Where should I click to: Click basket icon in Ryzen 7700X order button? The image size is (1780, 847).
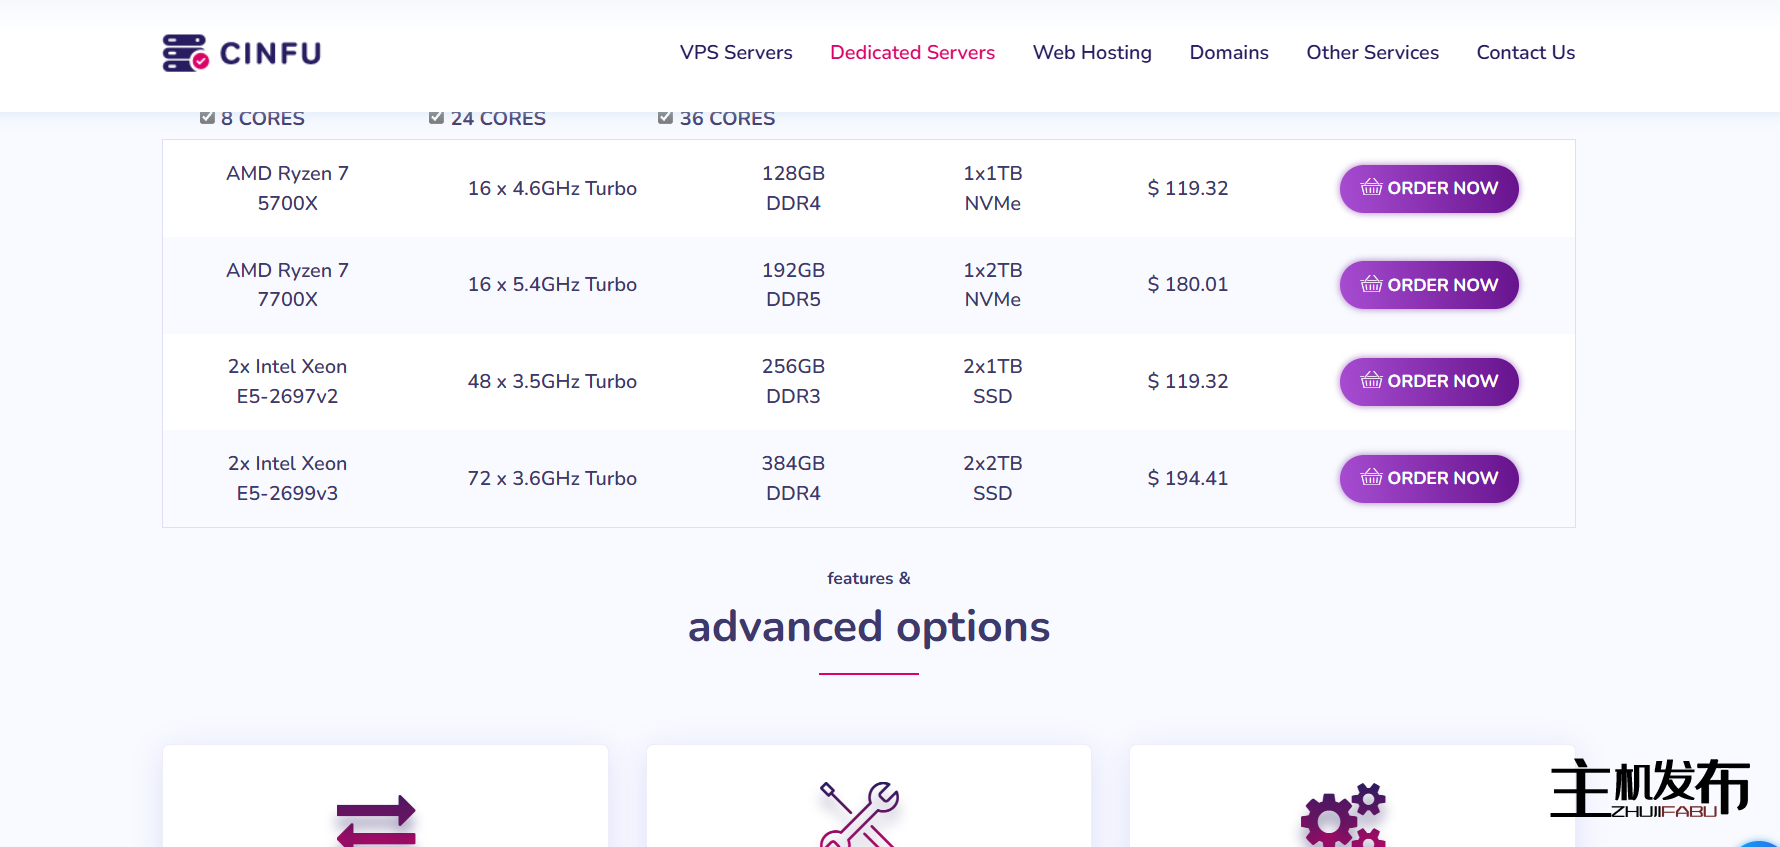(x=1371, y=285)
